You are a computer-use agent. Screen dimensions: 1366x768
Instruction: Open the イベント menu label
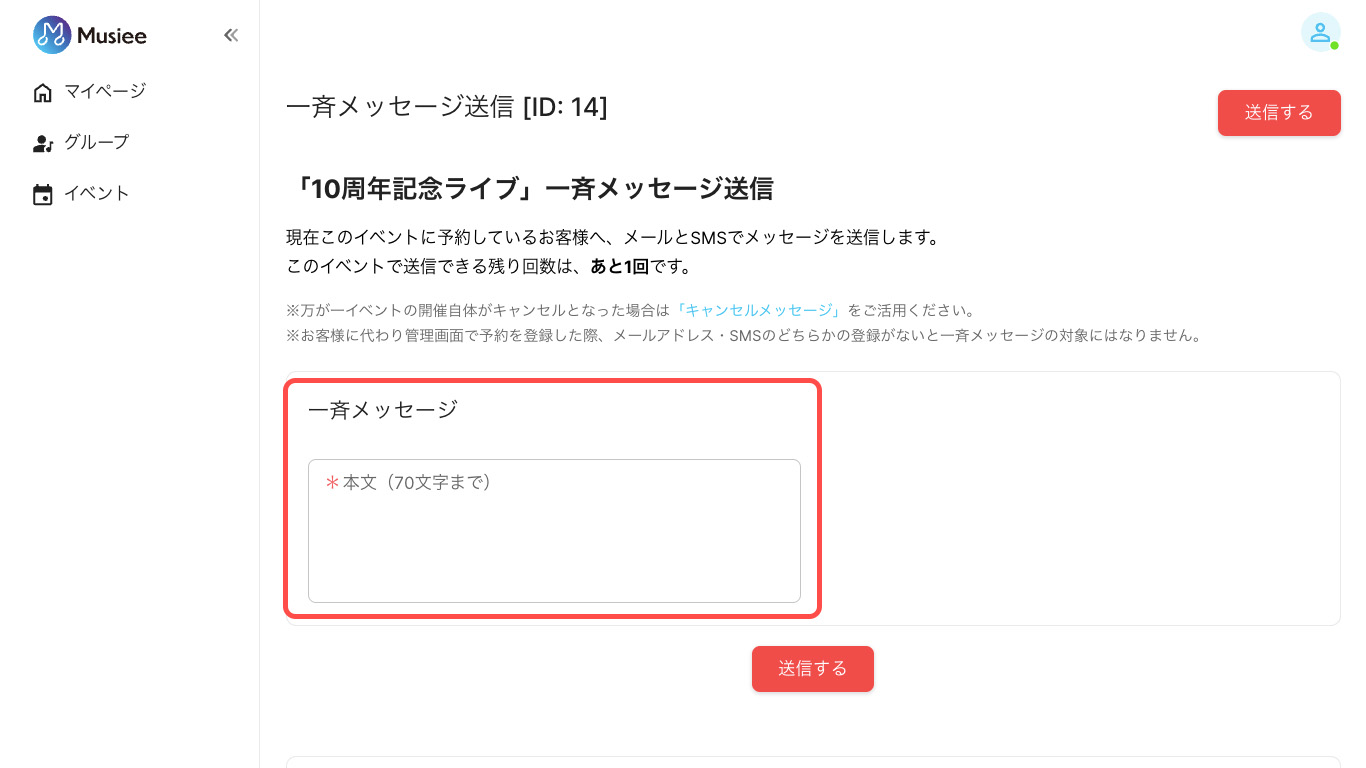[x=97, y=193]
